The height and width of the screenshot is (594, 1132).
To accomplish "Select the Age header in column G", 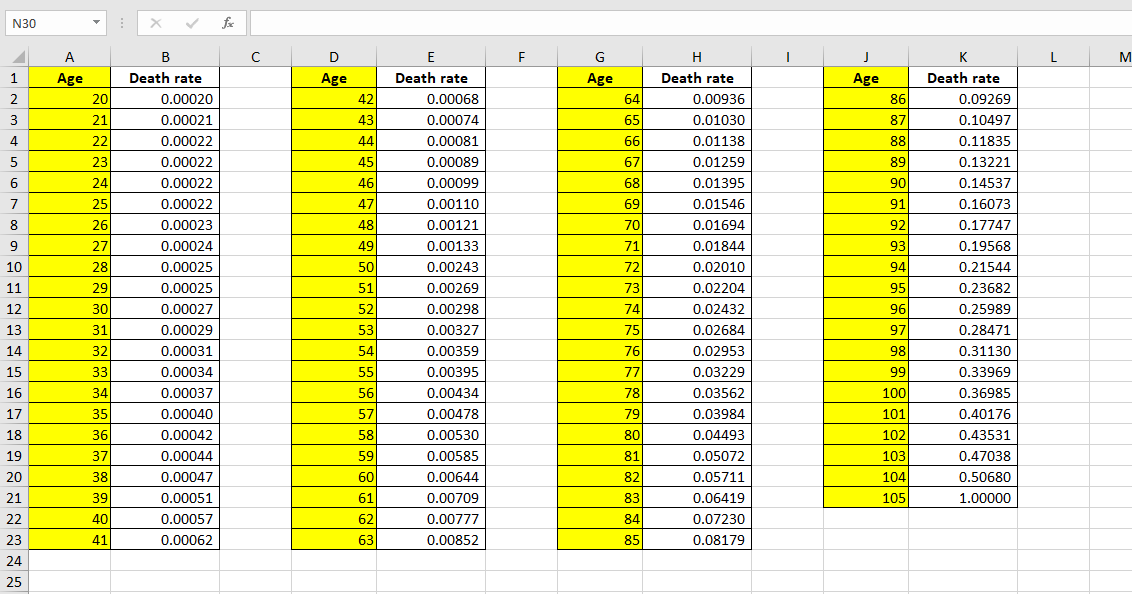I will pos(599,78).
